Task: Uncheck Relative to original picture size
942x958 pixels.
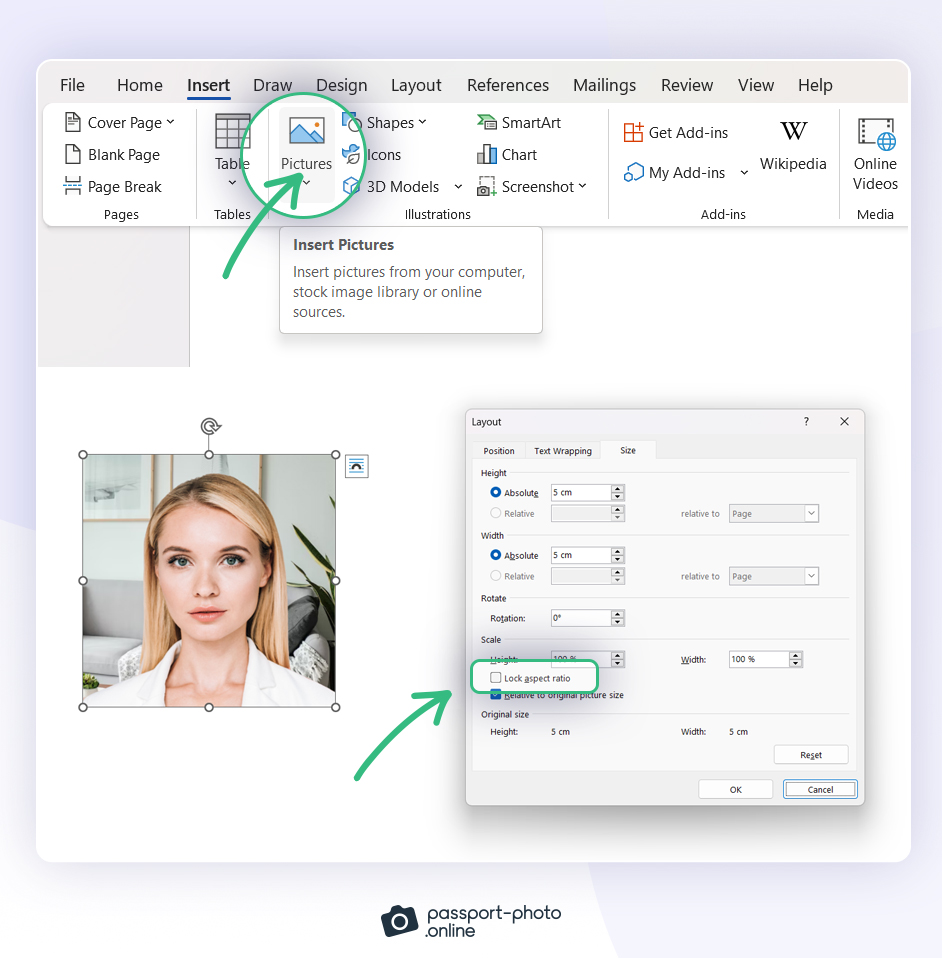Action: click(x=496, y=695)
